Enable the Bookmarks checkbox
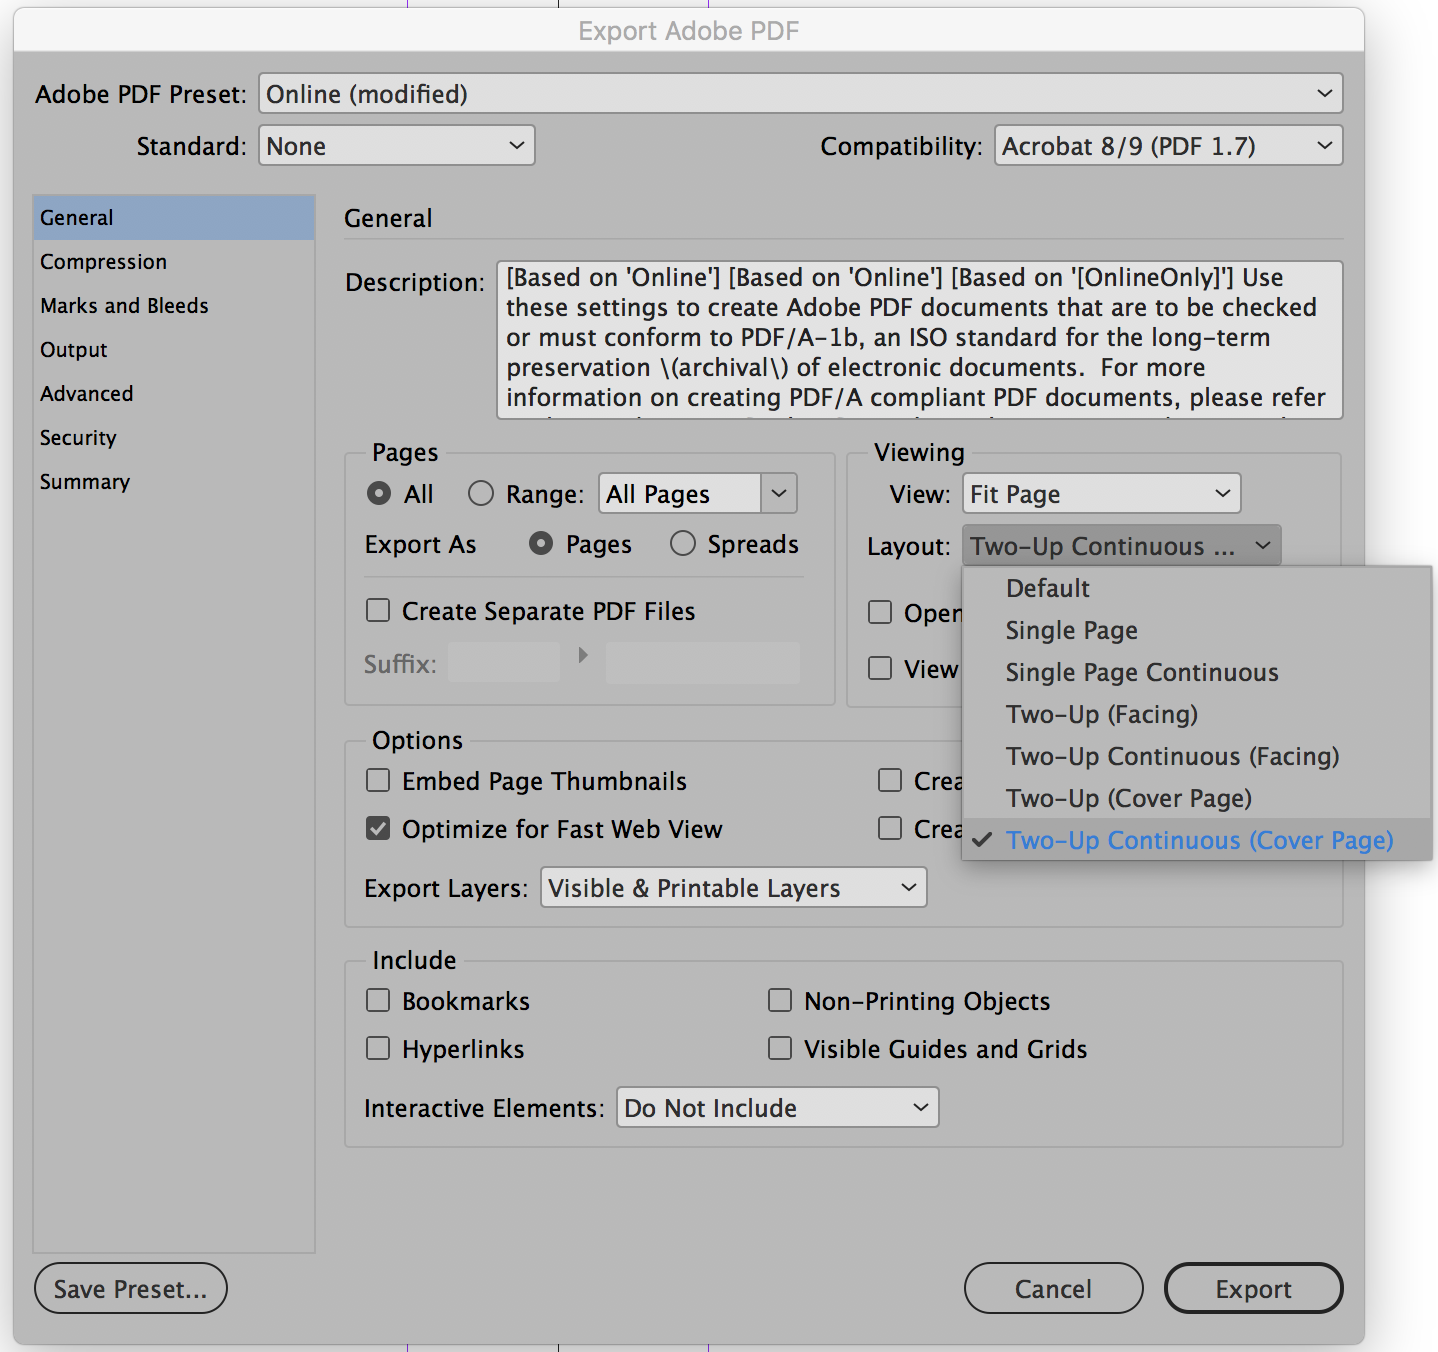Viewport: 1438px width, 1352px height. point(378,1000)
